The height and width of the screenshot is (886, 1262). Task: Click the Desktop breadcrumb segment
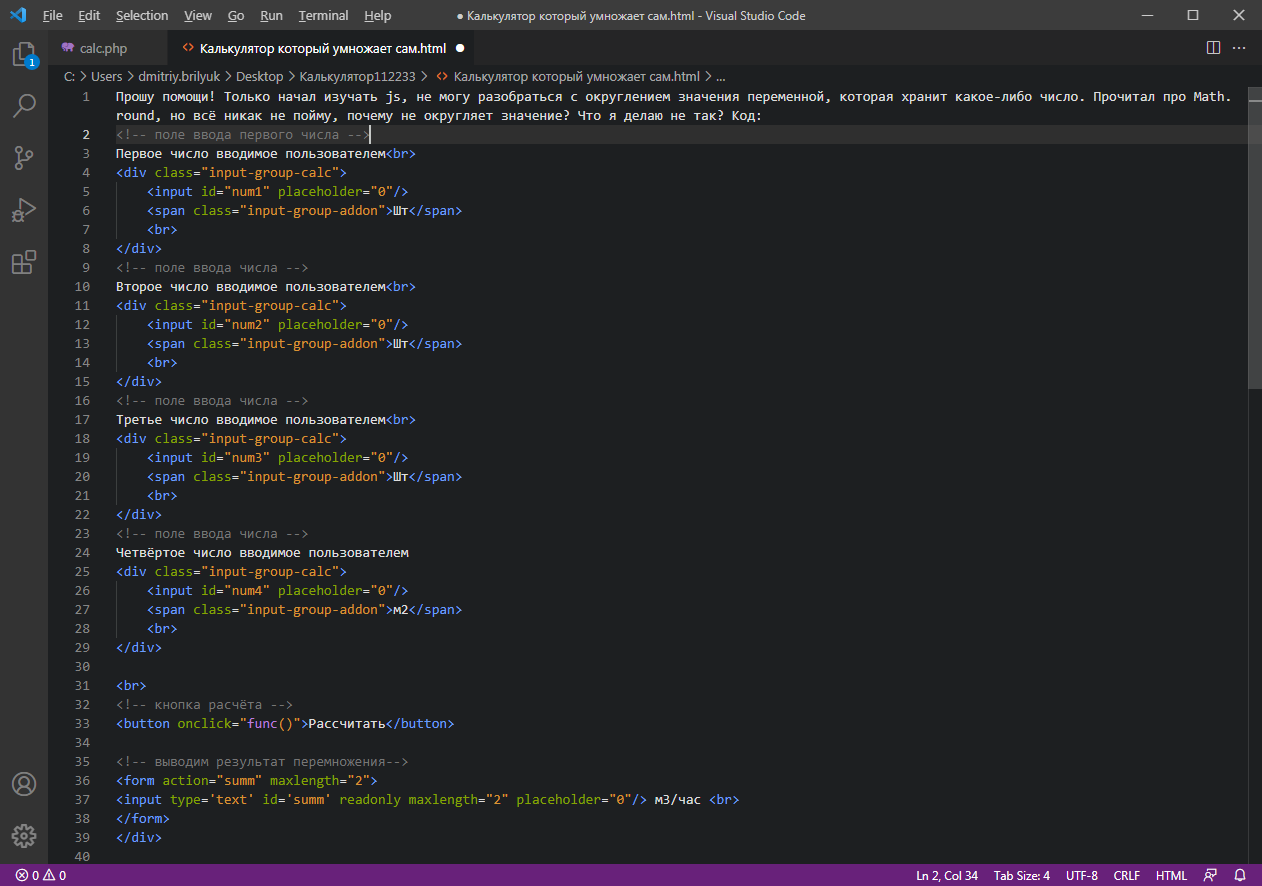point(260,76)
